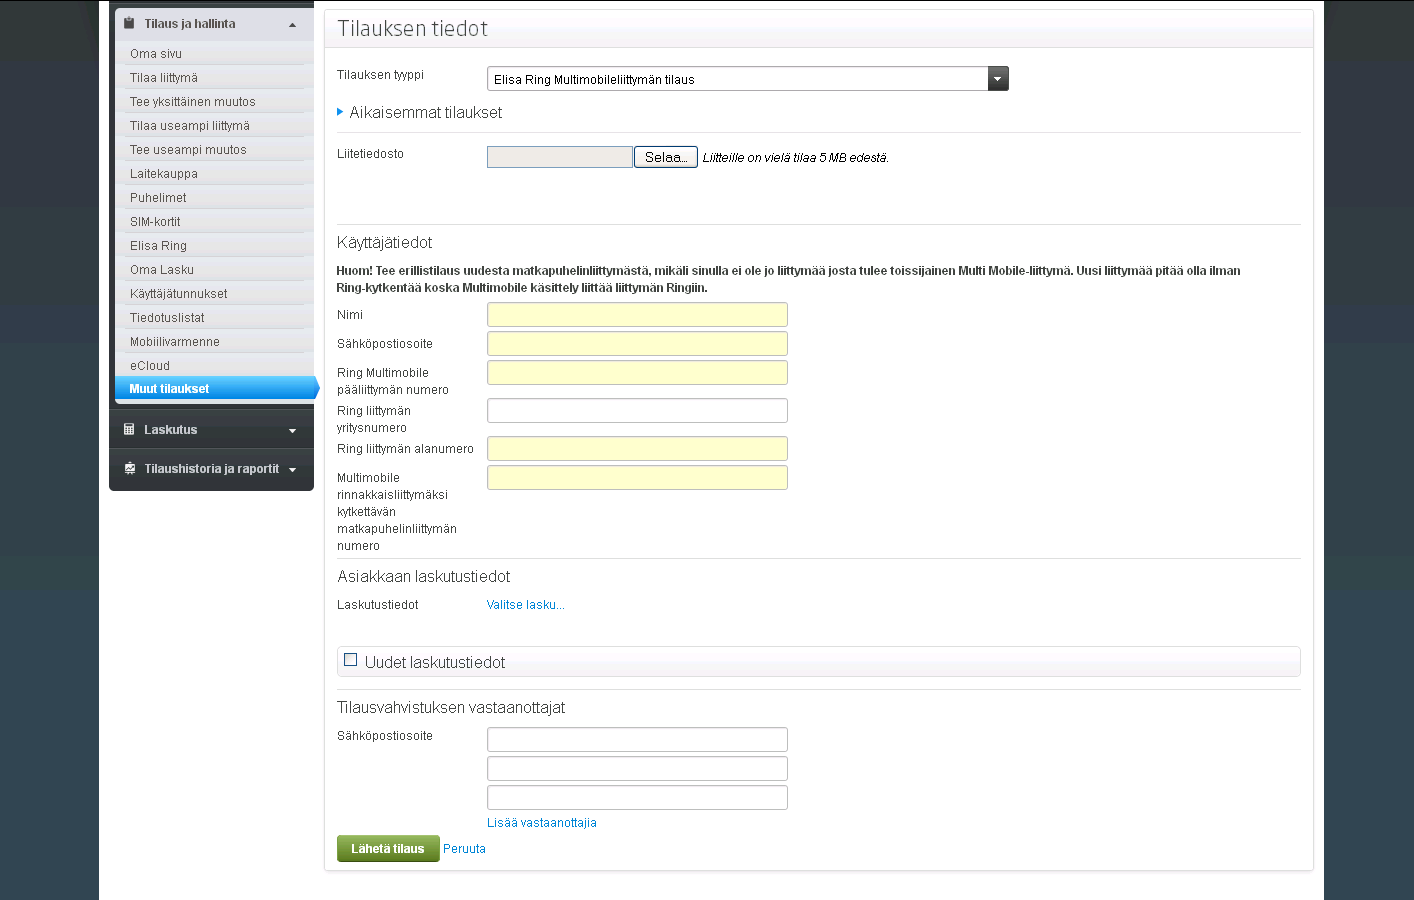Click first confirmation recipient email field
This screenshot has height=900, width=1414.
[x=637, y=740]
